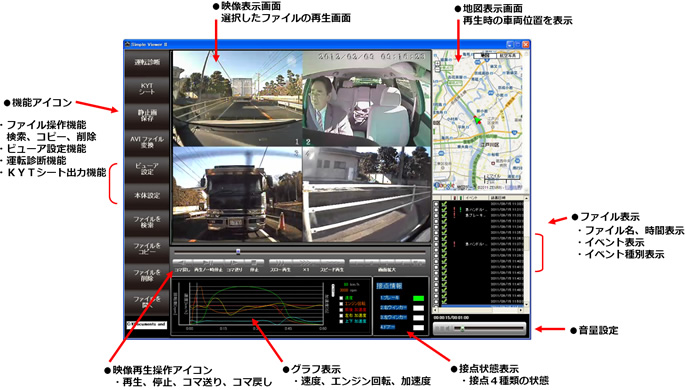685x390 pixels.
Task: Stop playback with 停止 button
Action: tap(254, 262)
